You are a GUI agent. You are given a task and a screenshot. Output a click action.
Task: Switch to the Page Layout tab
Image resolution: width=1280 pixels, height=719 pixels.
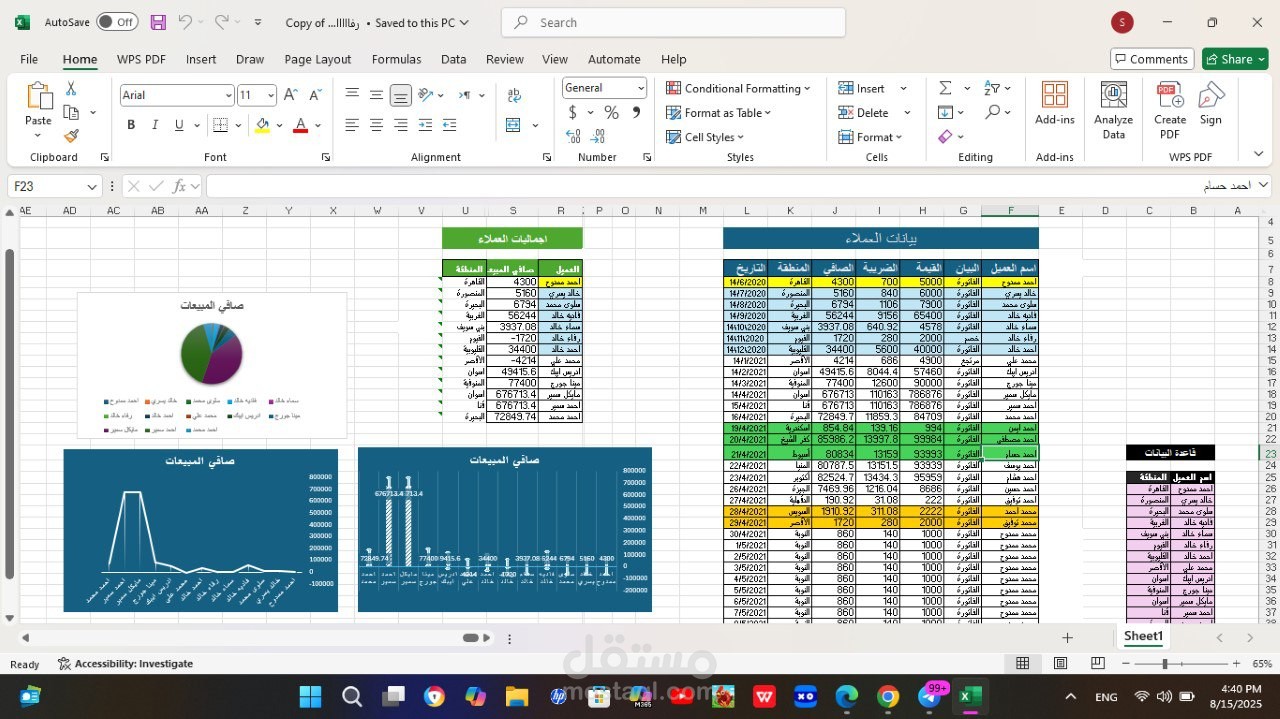click(318, 59)
